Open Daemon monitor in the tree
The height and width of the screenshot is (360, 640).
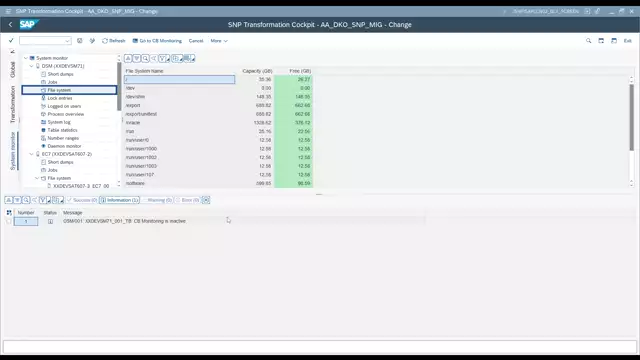(x=64, y=146)
